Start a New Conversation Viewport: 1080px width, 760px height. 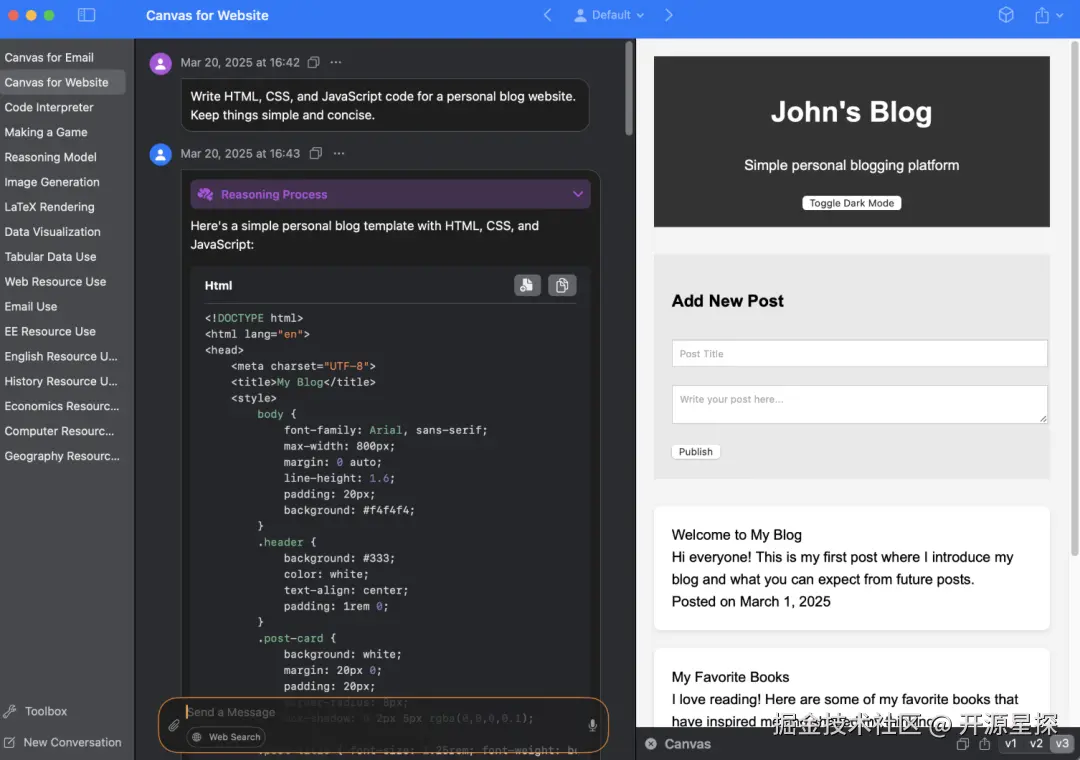click(63, 742)
